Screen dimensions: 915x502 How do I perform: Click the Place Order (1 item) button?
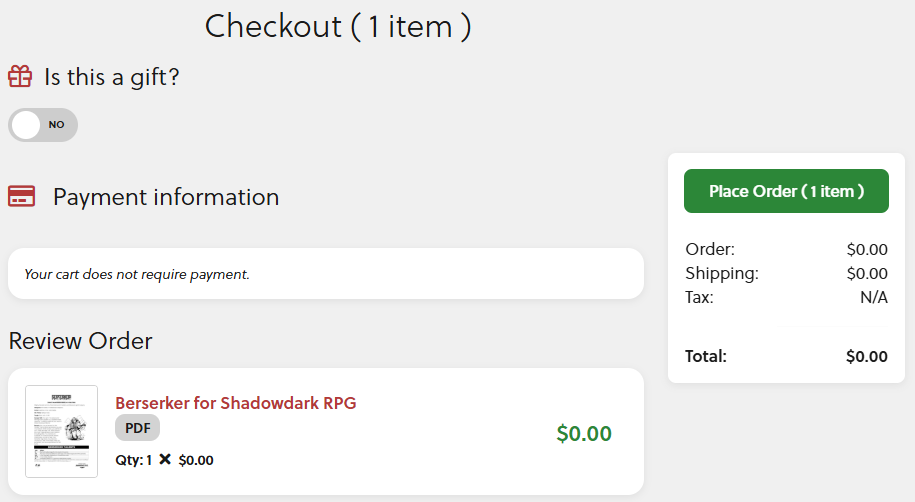[786, 191]
